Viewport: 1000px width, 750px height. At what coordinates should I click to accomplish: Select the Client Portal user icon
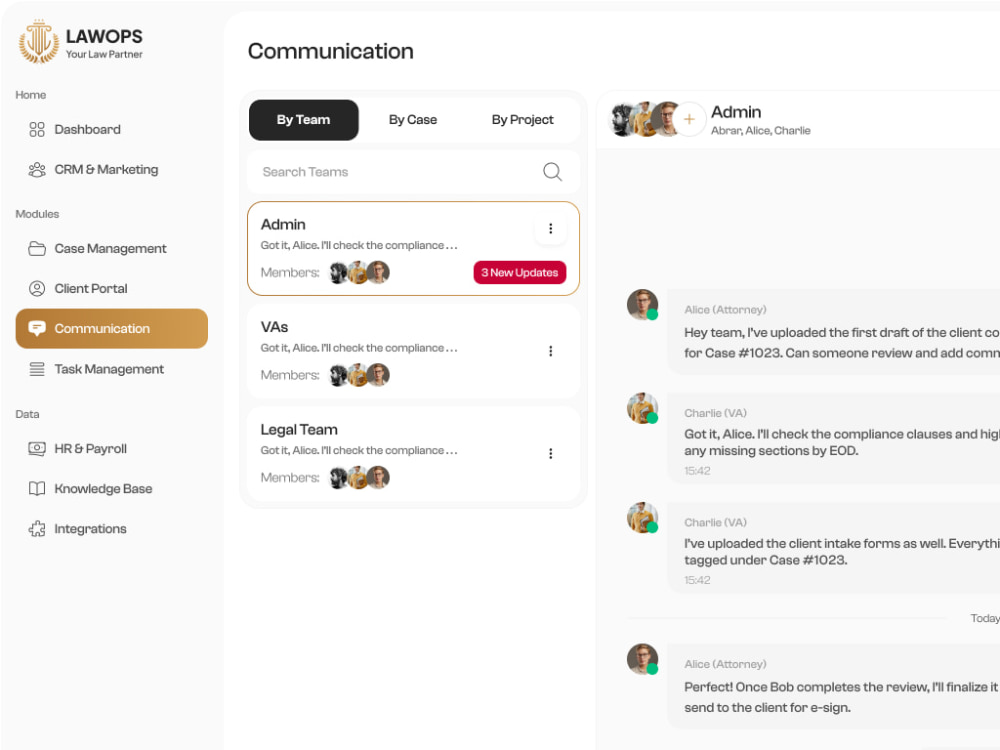(37, 289)
